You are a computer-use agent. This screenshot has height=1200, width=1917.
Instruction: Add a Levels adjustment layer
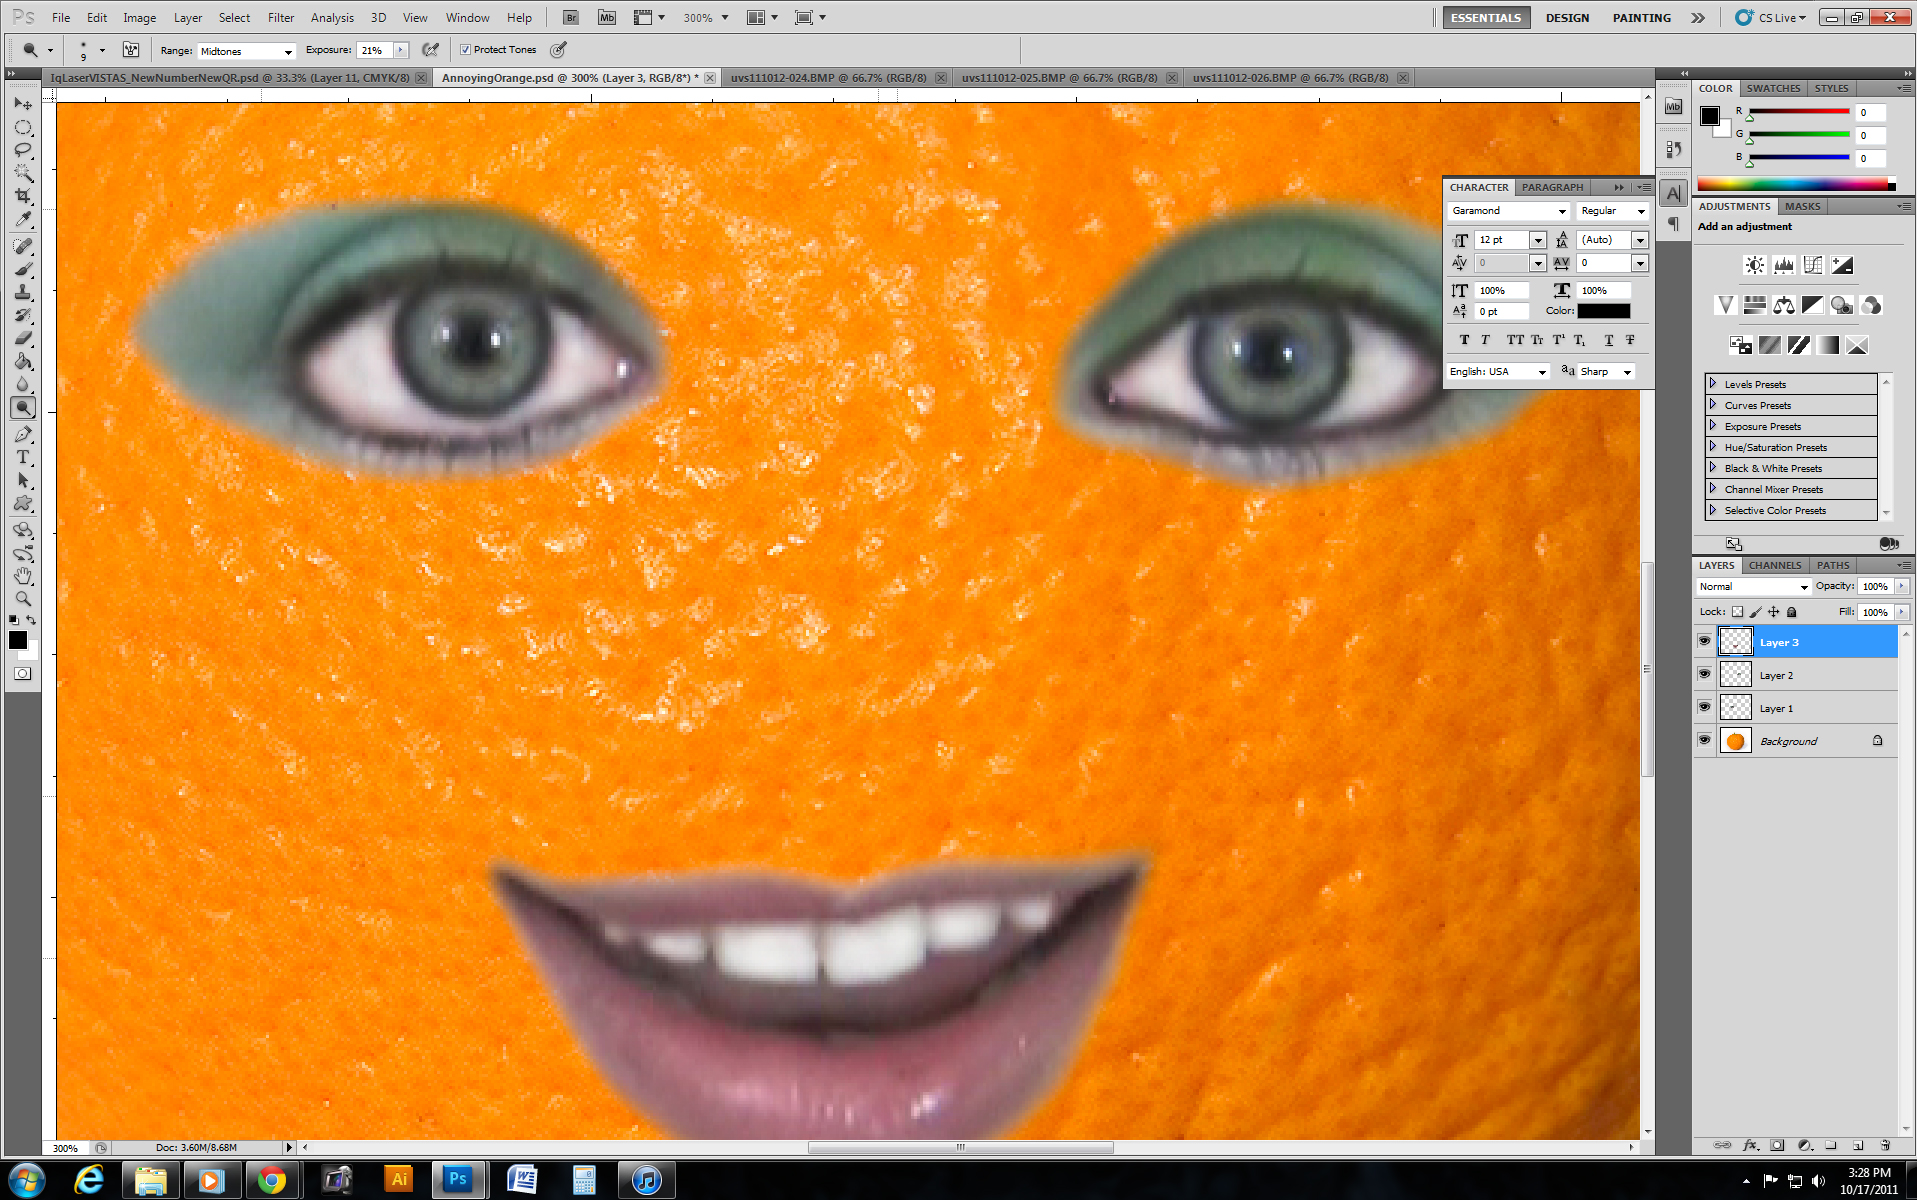pyautogui.click(x=1783, y=265)
